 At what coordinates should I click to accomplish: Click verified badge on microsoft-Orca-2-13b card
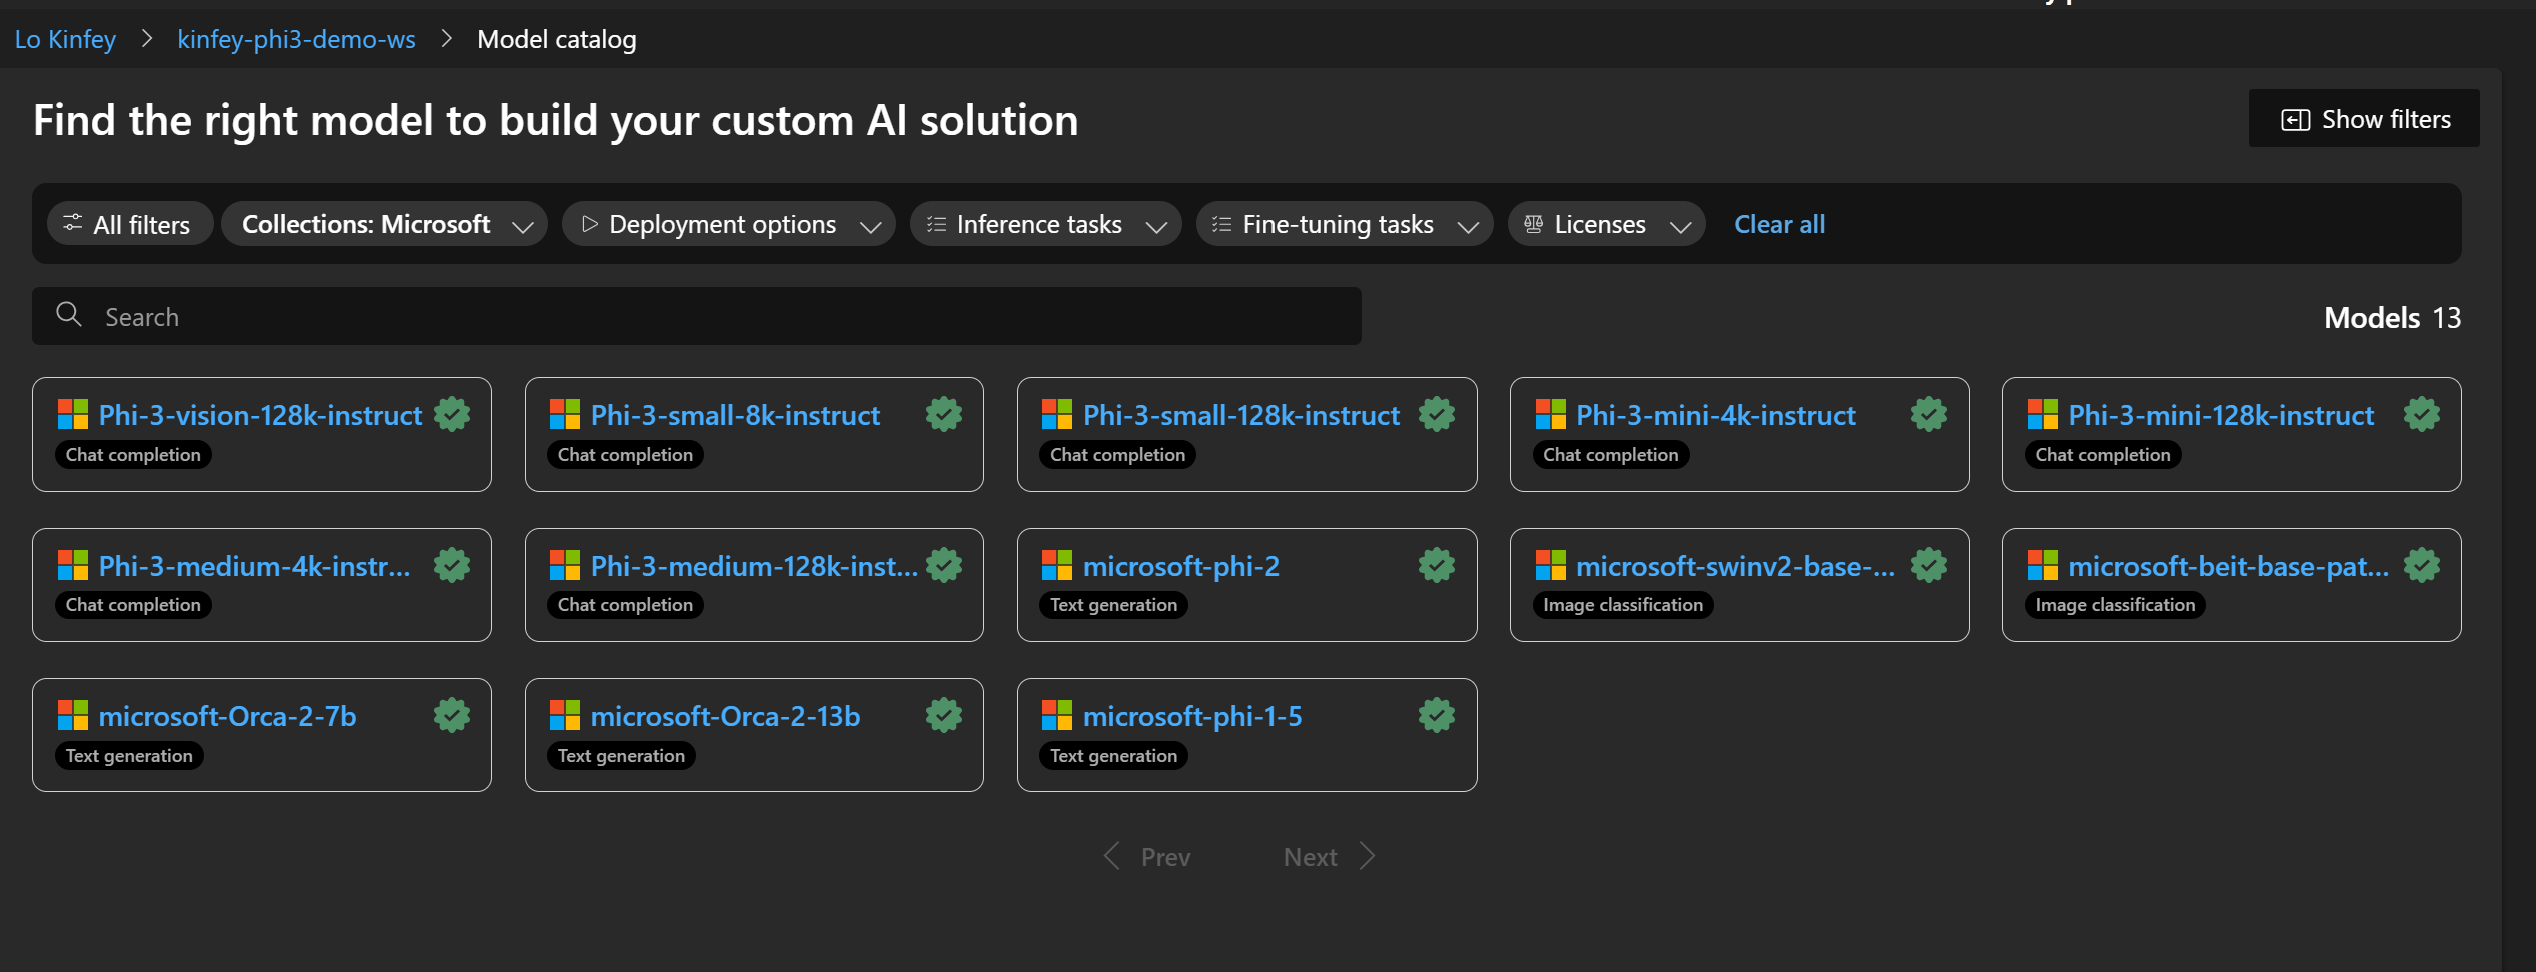click(x=944, y=715)
